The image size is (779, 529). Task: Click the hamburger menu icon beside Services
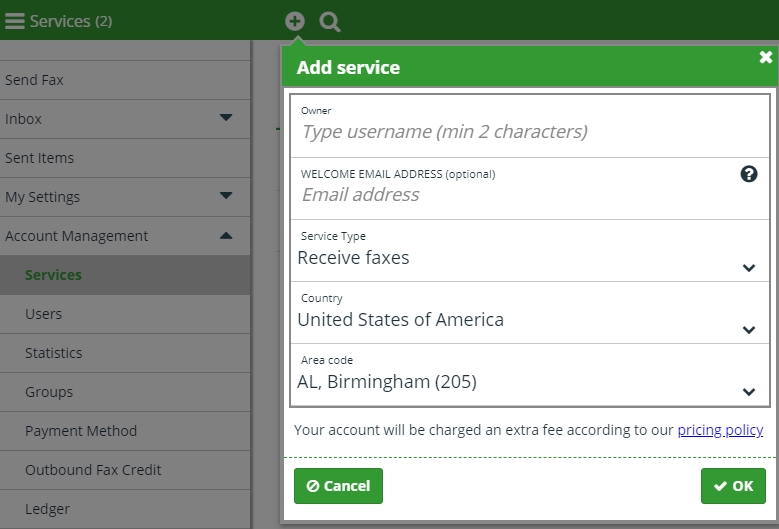14,21
